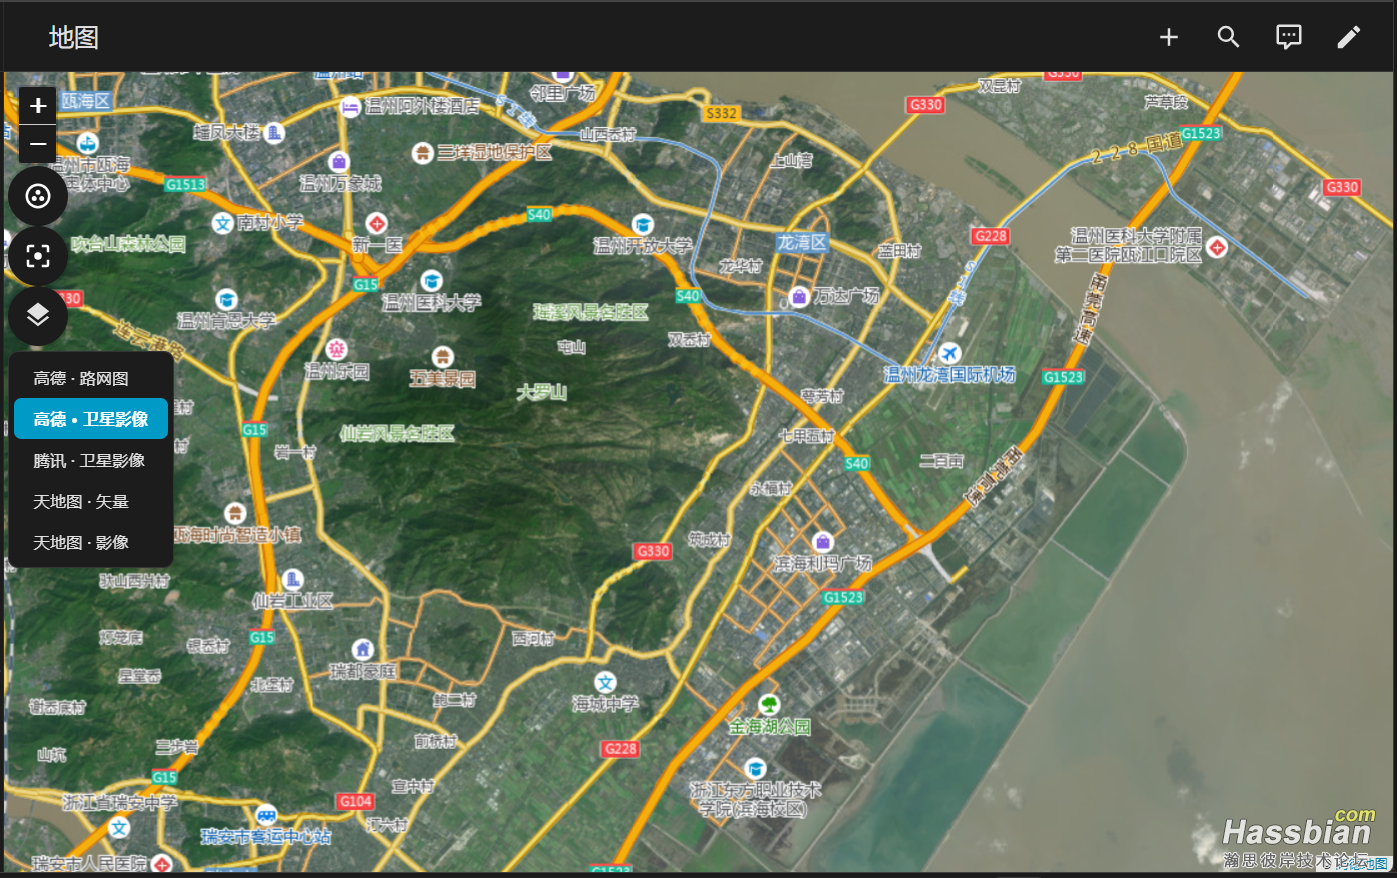1397x878 pixels.
Task: Click the 龙湾区 district label
Action: coord(802,242)
